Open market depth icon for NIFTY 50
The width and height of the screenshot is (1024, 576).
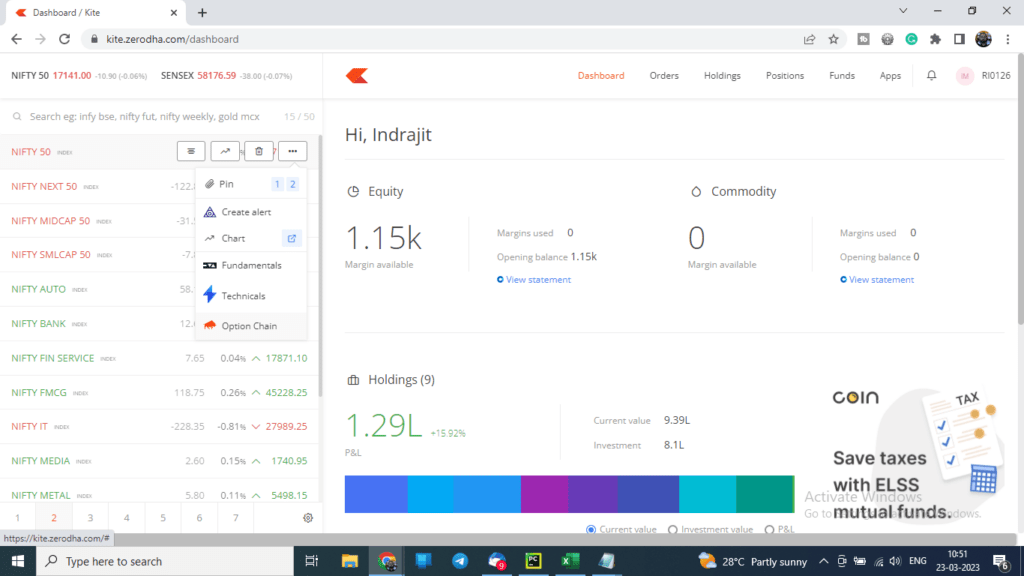click(x=191, y=152)
